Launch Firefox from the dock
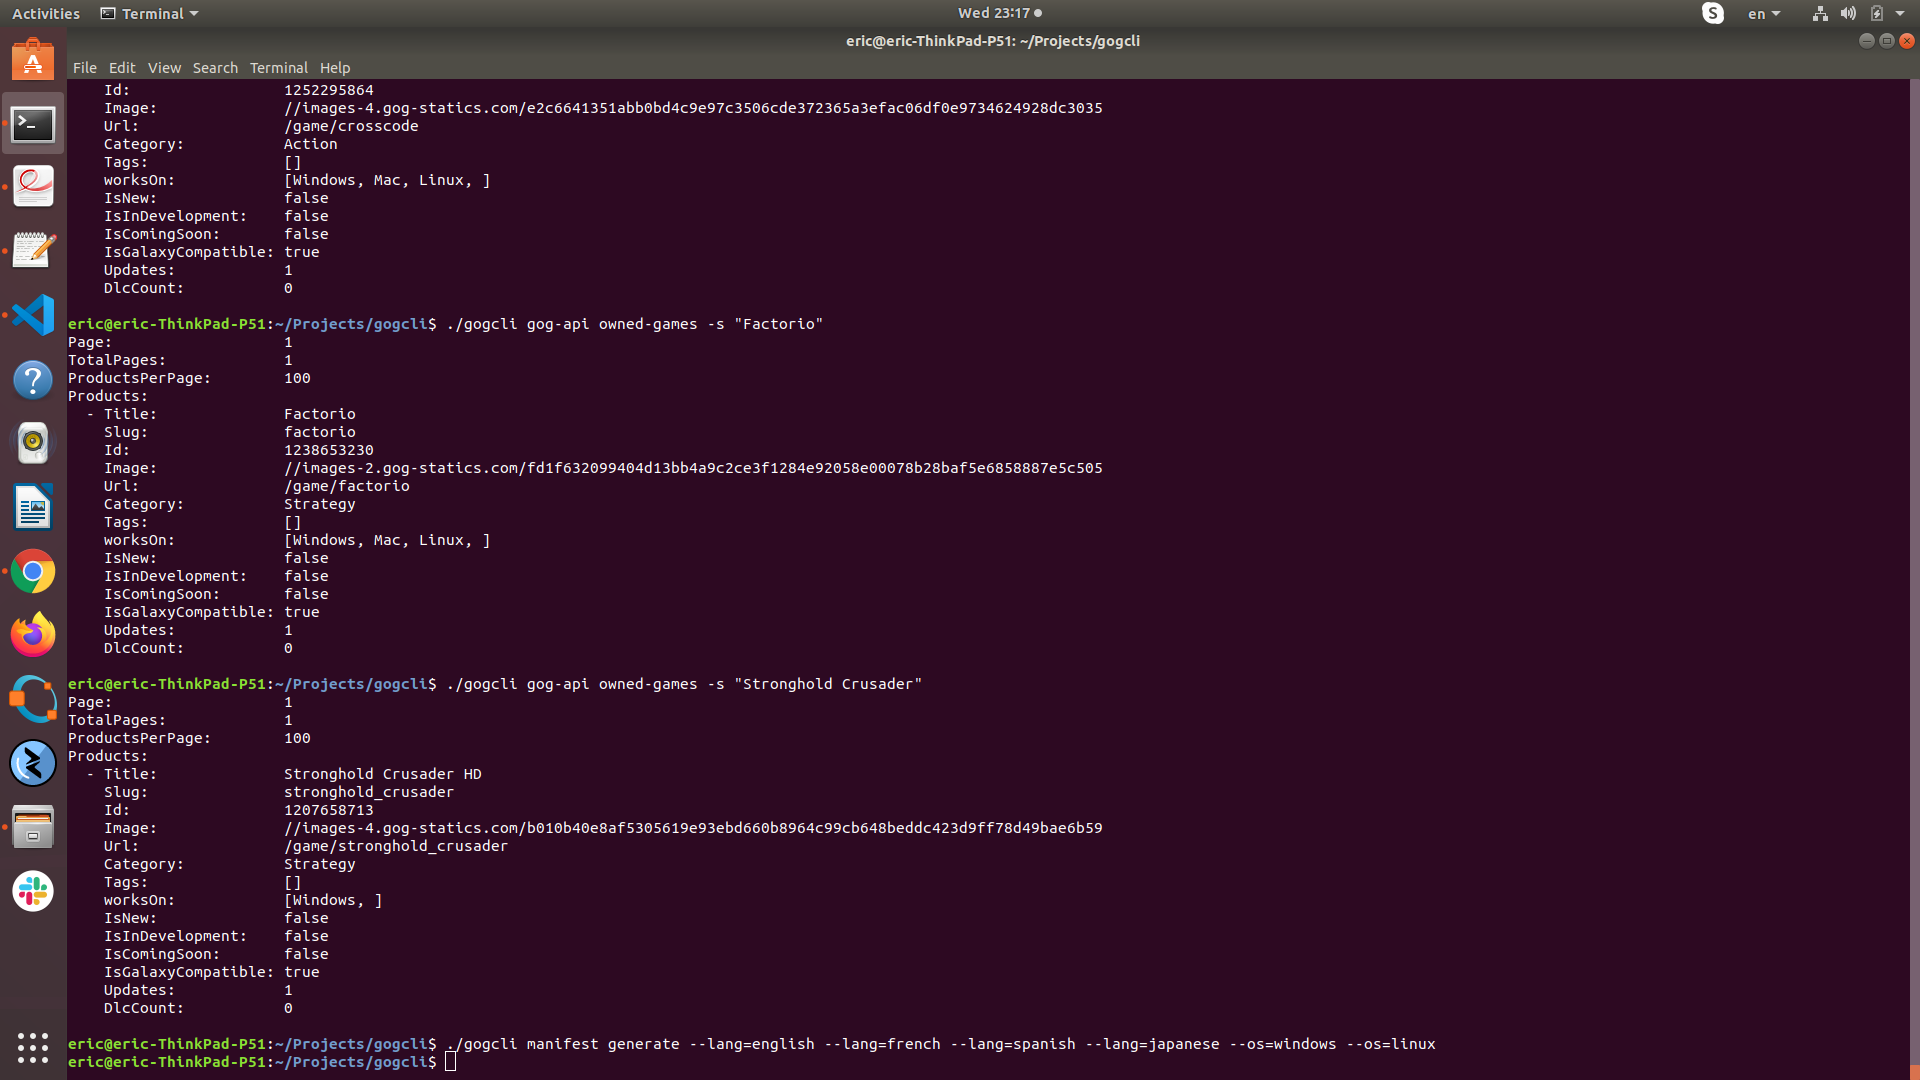The height and width of the screenshot is (1080, 1920). 33,635
